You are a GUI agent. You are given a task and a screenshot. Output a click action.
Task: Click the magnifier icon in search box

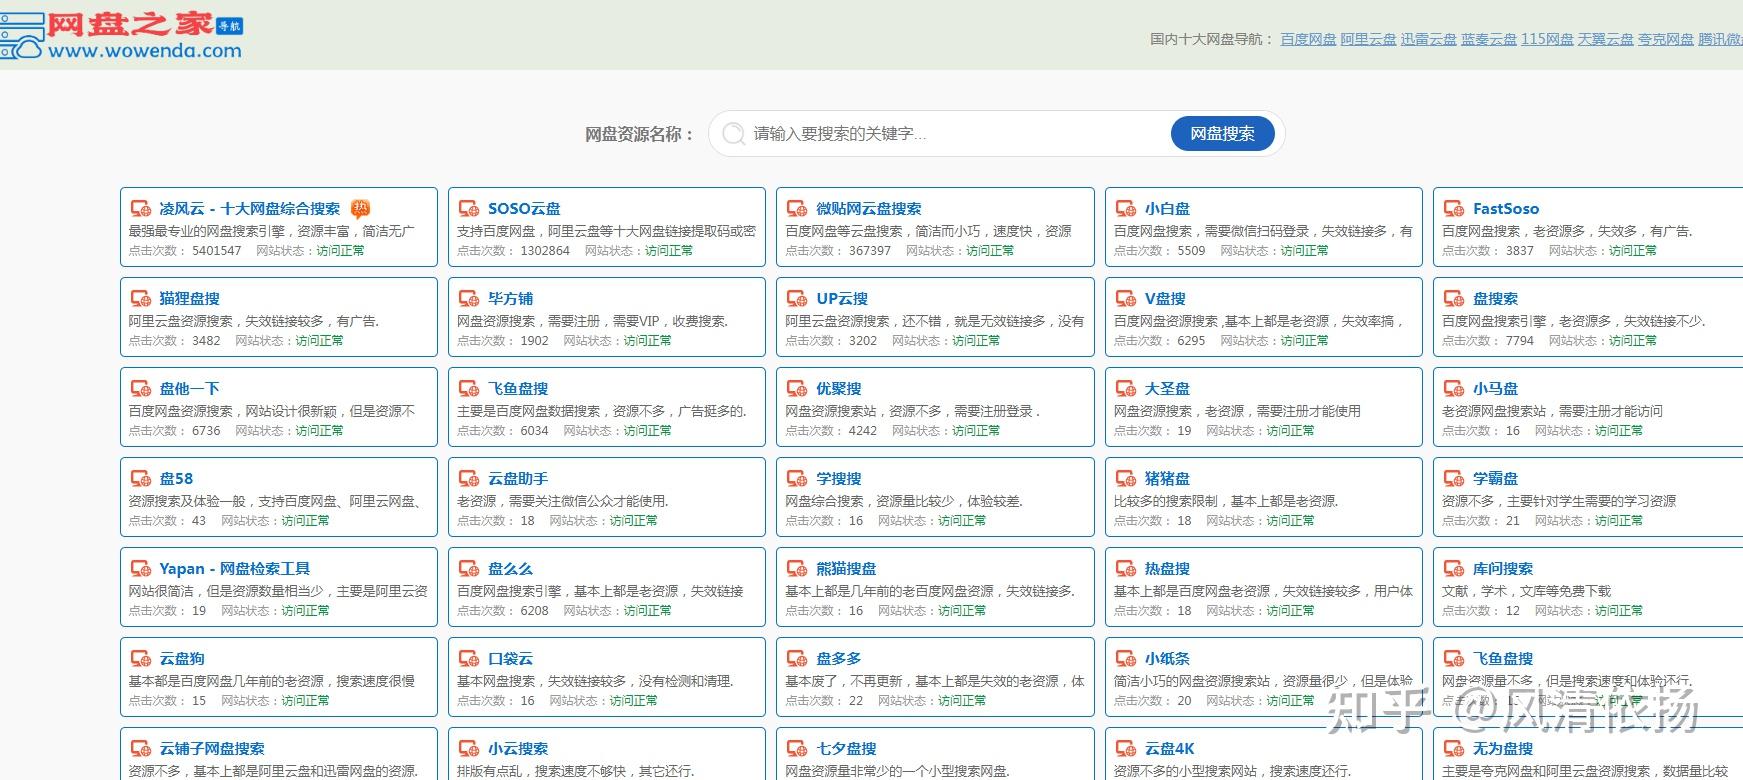[733, 134]
